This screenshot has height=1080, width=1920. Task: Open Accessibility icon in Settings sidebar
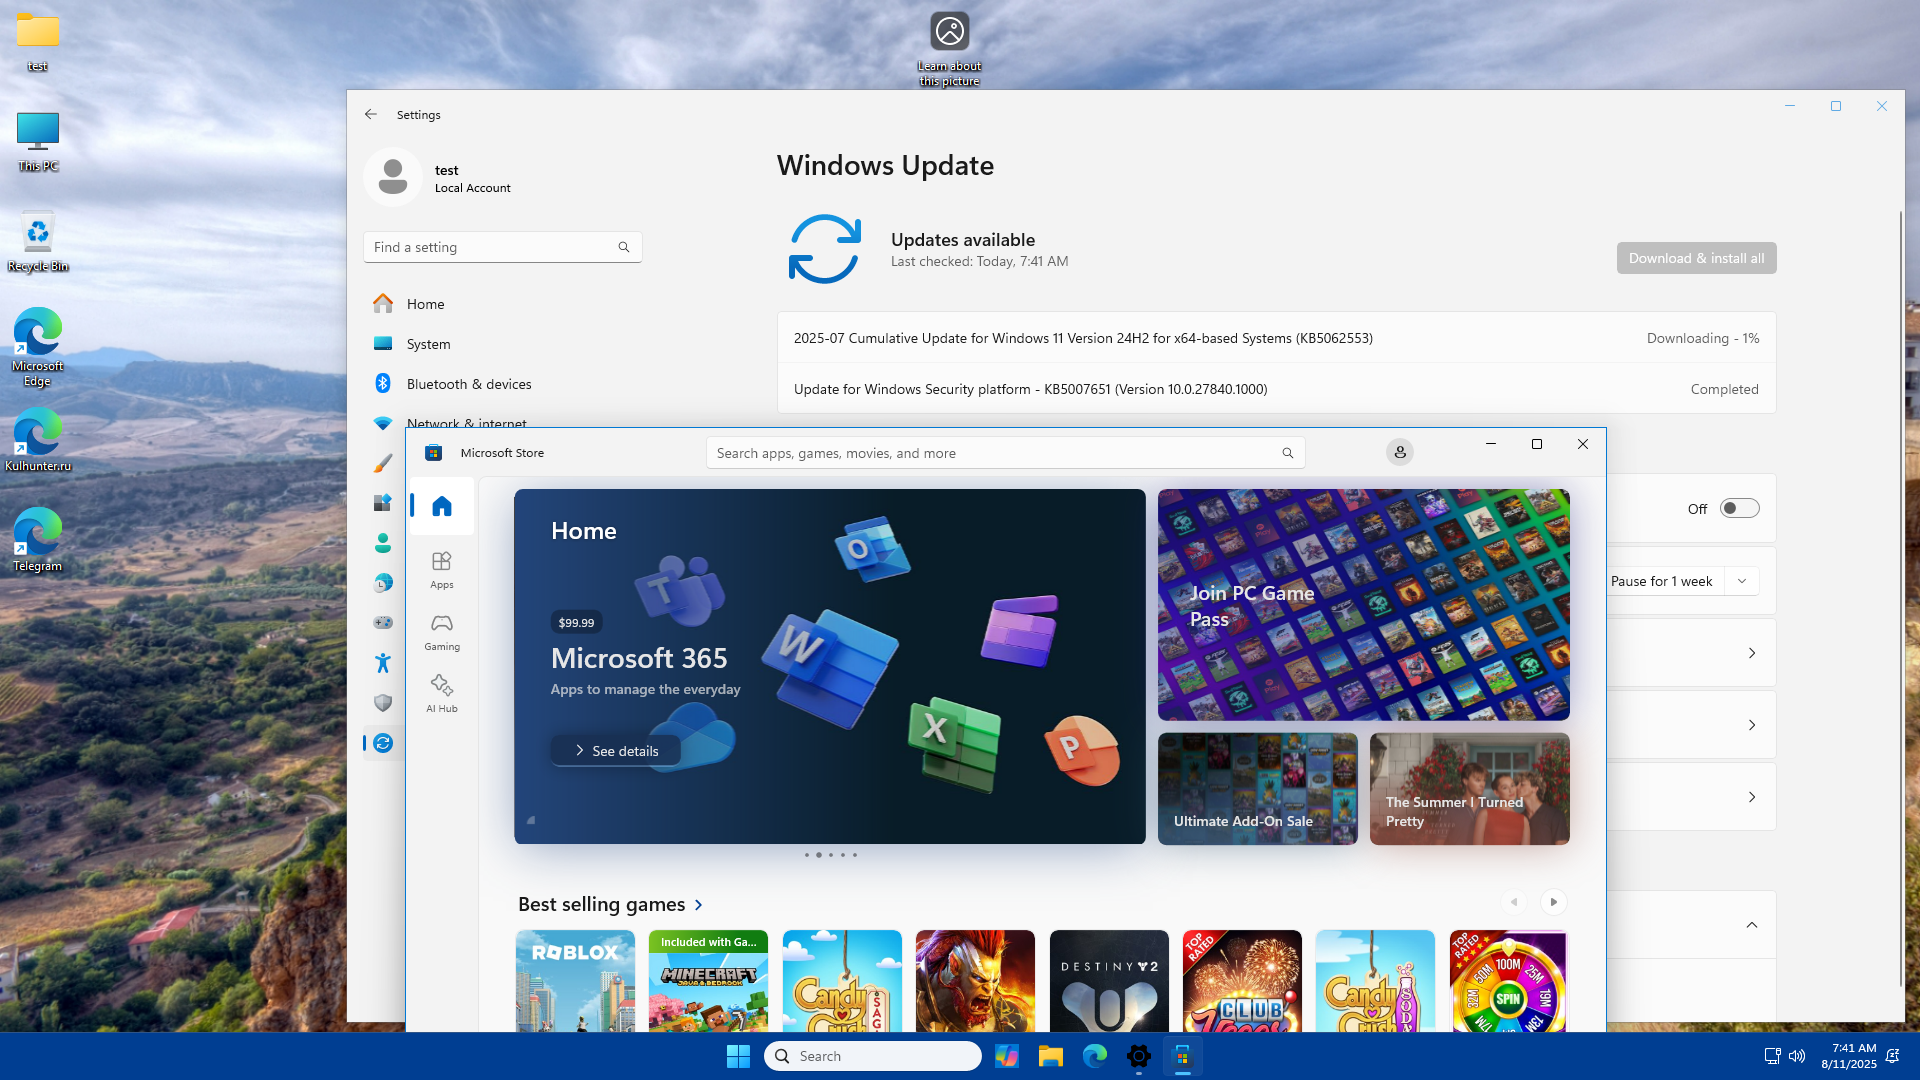(383, 663)
